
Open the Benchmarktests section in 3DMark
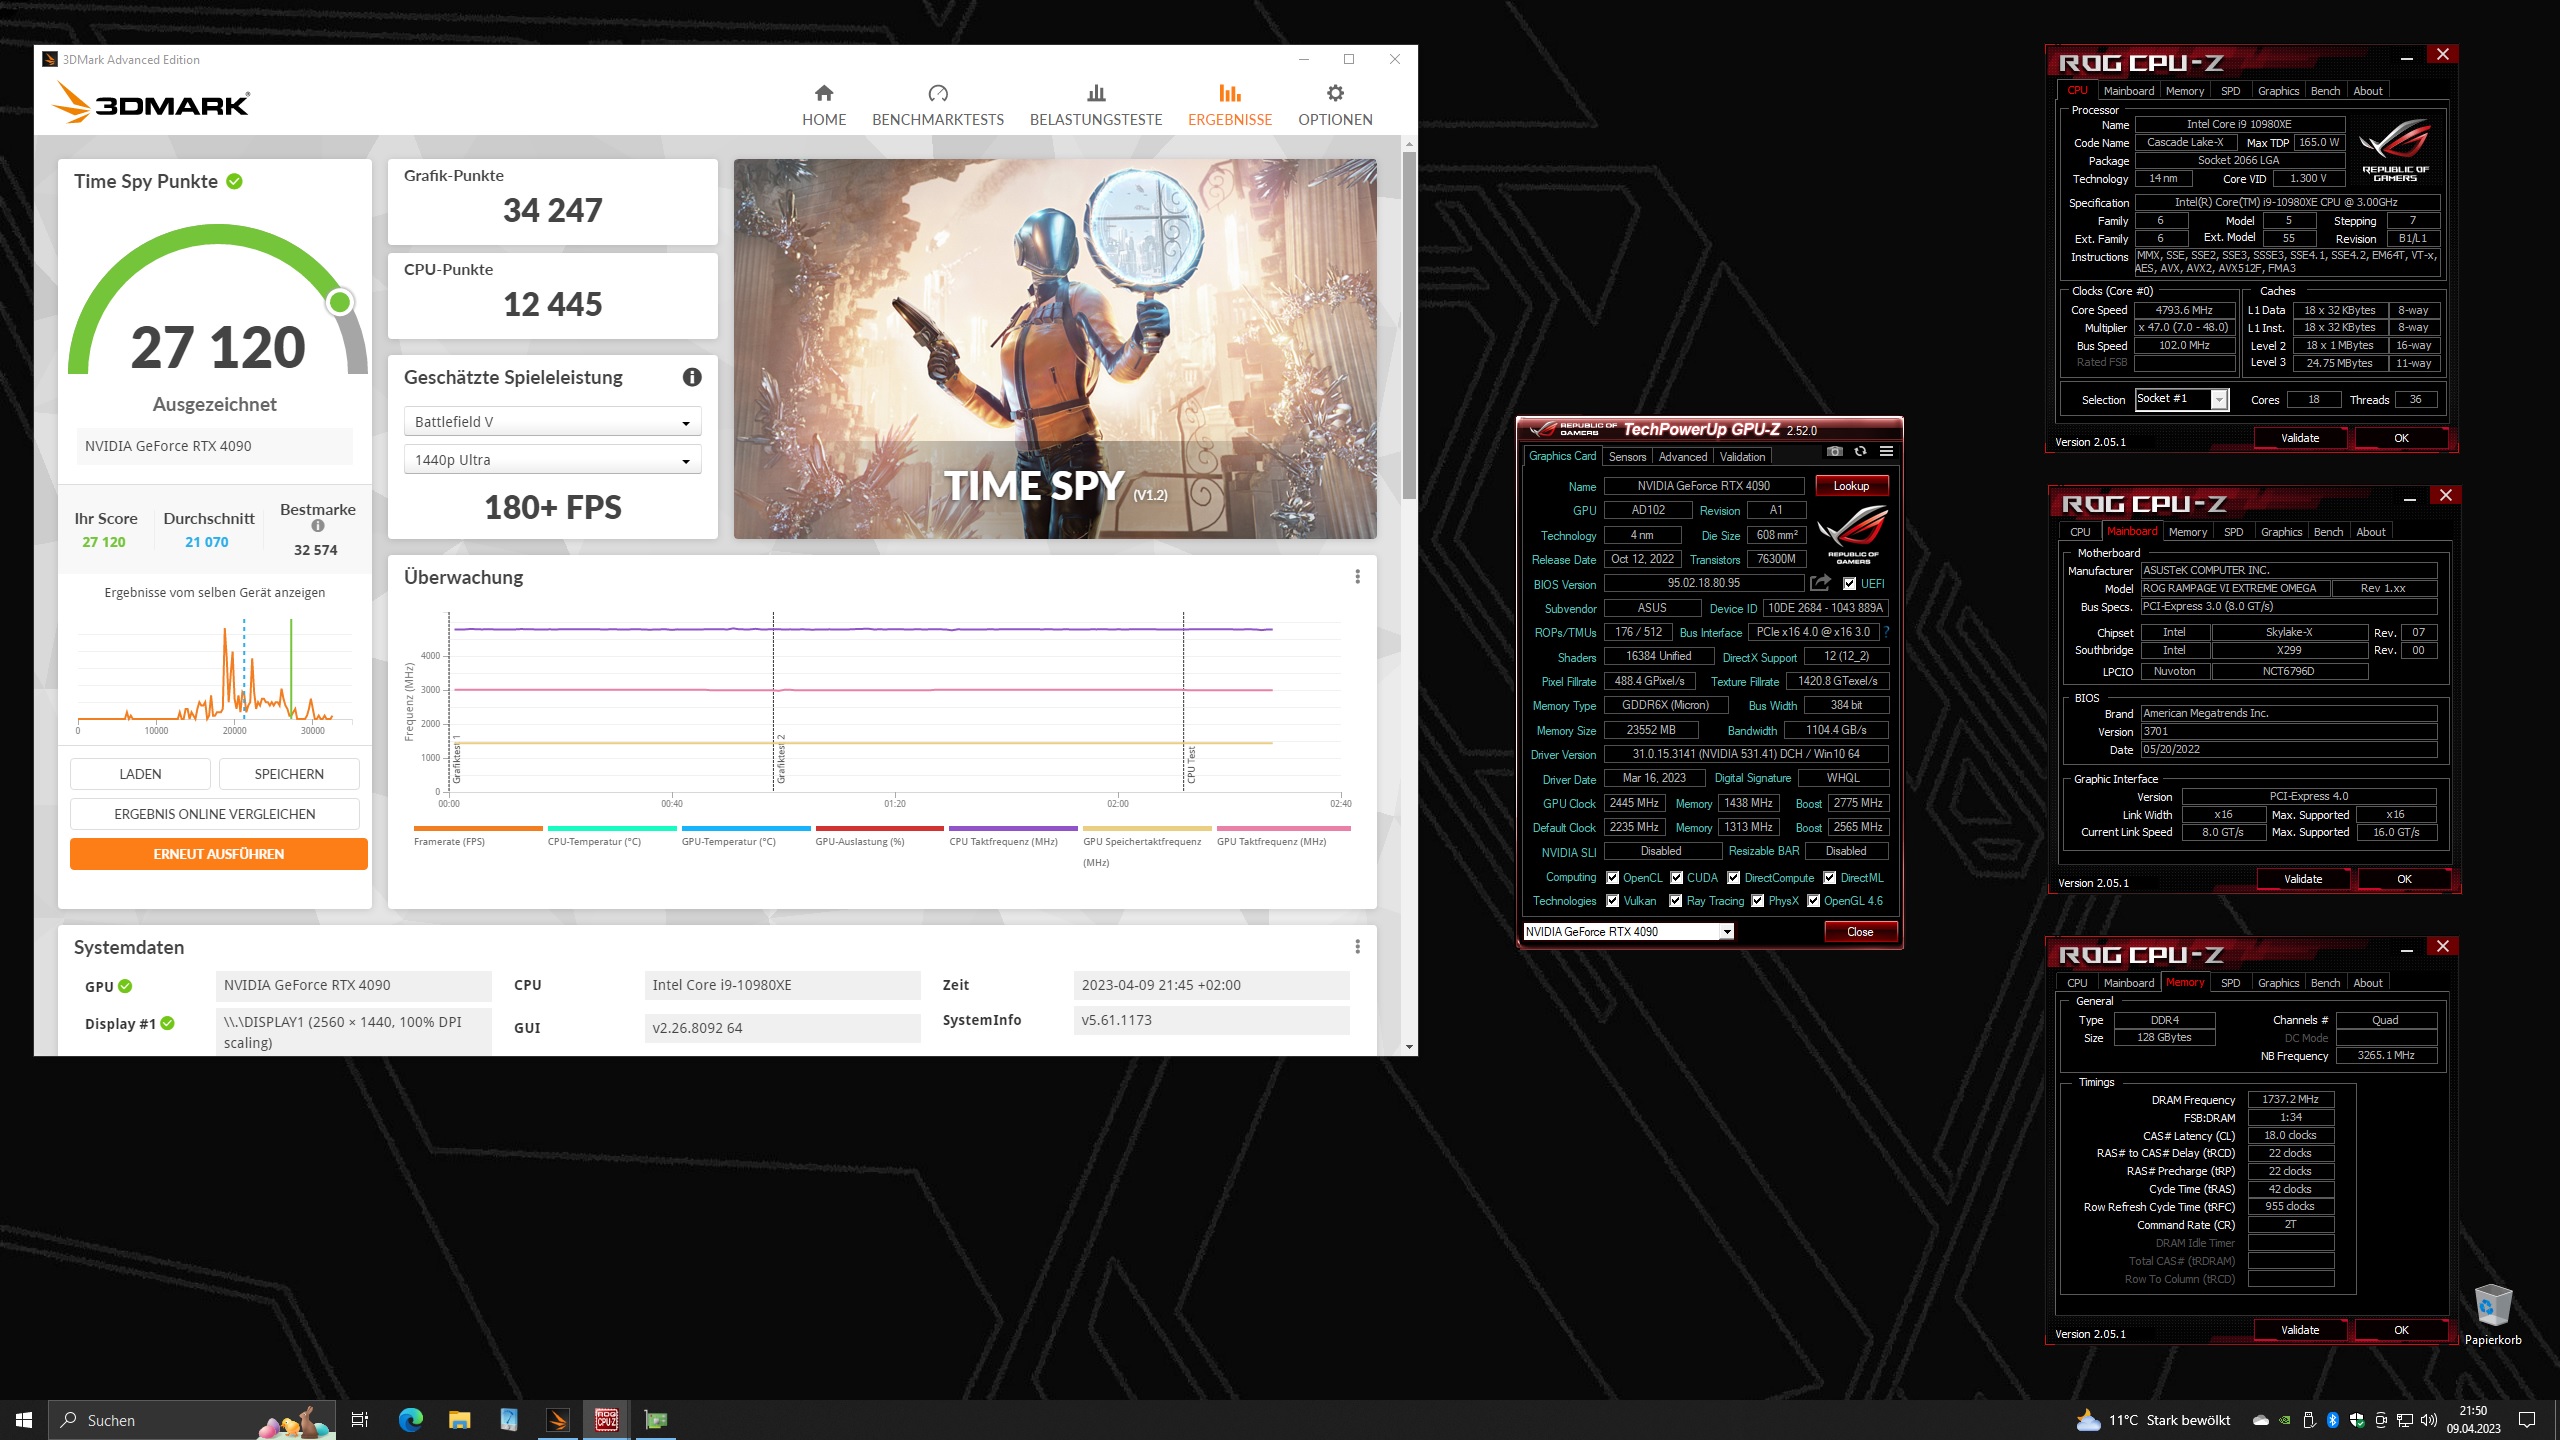(x=937, y=105)
